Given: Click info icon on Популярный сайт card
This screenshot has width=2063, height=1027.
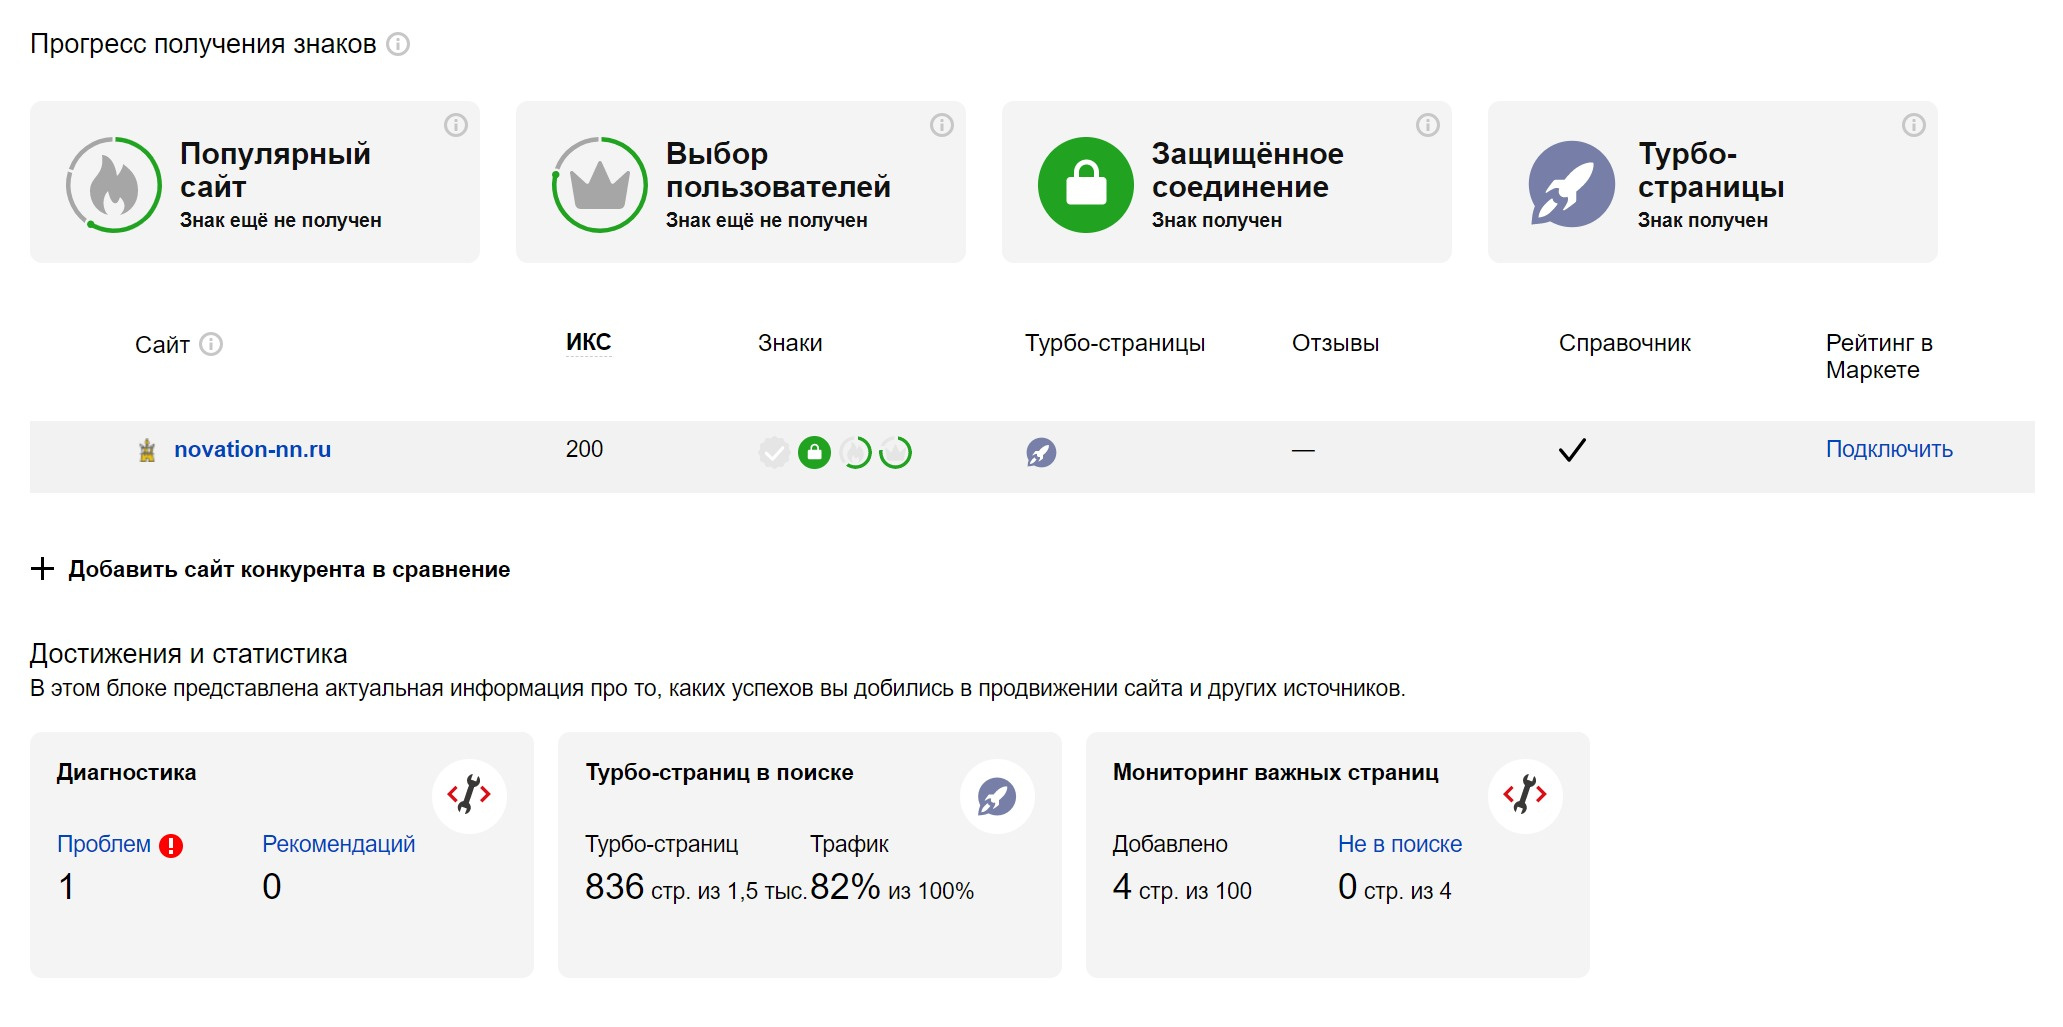Looking at the screenshot, I should tap(456, 125).
